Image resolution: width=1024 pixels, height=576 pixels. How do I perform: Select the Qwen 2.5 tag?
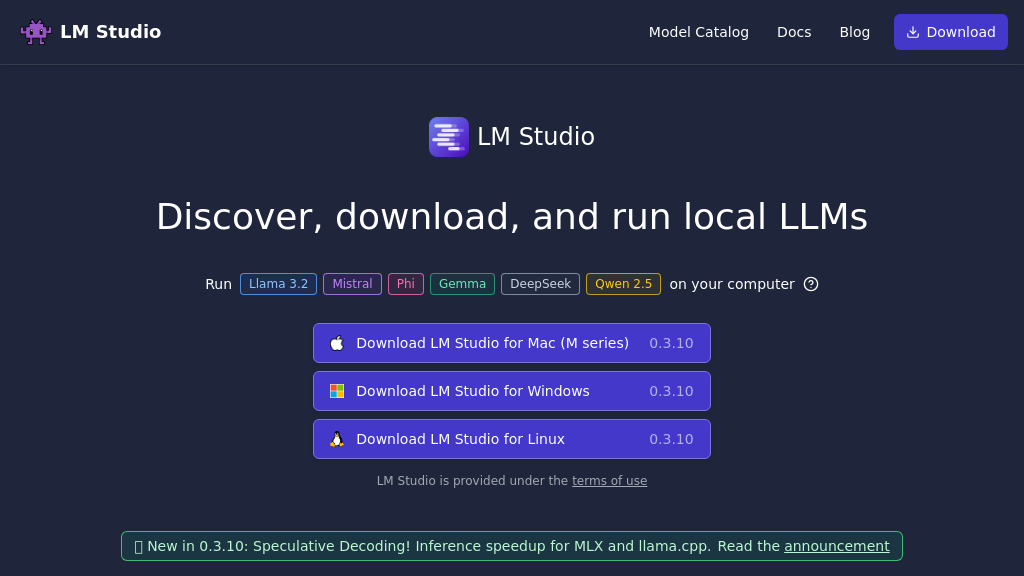tap(623, 284)
